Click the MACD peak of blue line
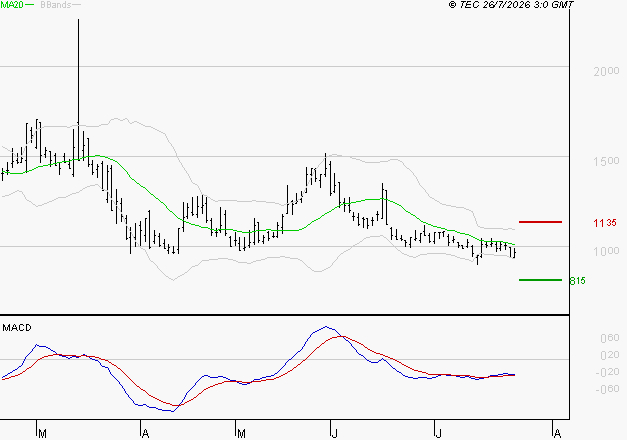627x440 pixels. pyautogui.click(x=326, y=327)
